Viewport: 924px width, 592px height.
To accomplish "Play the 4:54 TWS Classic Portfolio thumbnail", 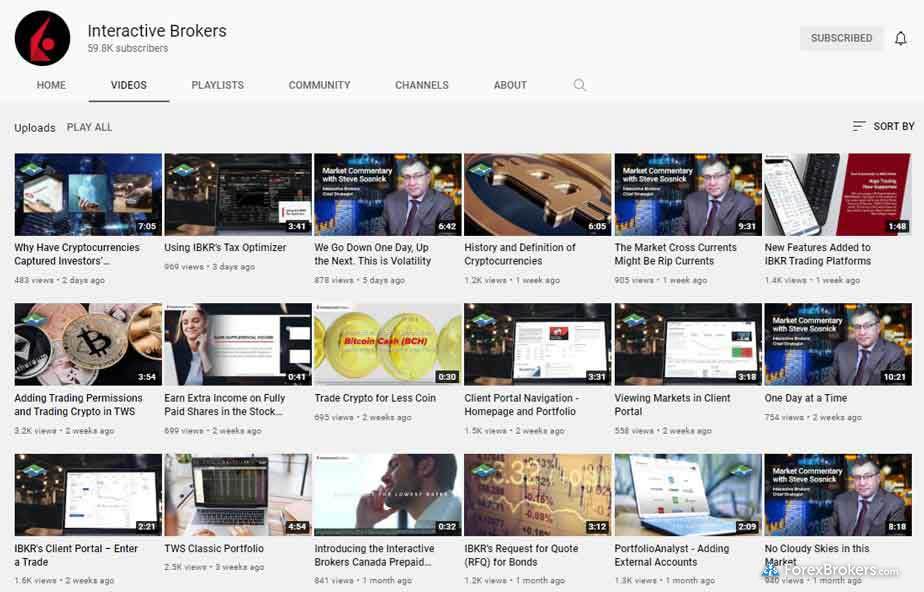I will tap(238, 495).
